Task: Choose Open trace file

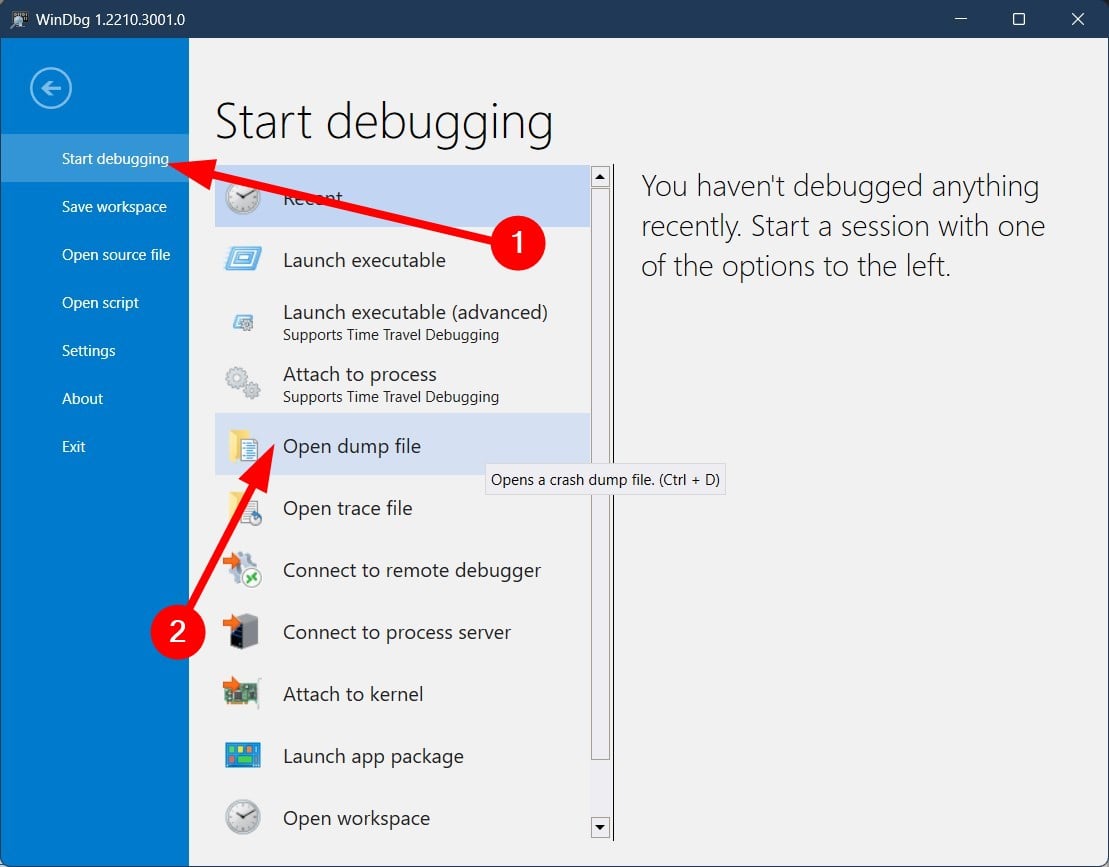Action: tap(402, 508)
